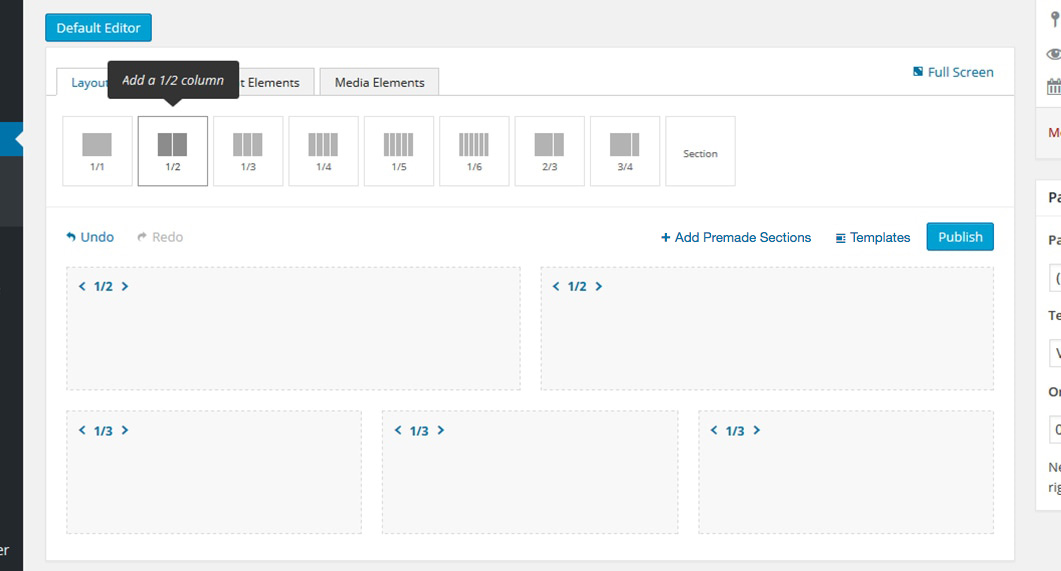1061x571 pixels.
Task: Decrease size of last 1/3 column
Action: (x=714, y=430)
